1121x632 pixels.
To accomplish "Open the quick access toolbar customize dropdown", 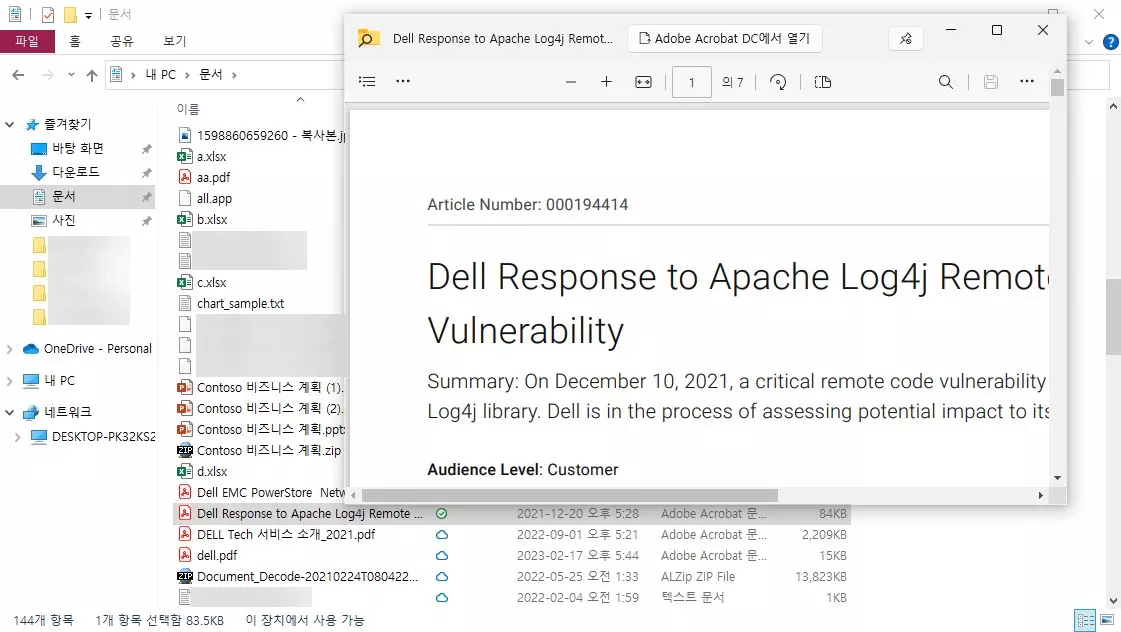I will [x=88, y=15].
